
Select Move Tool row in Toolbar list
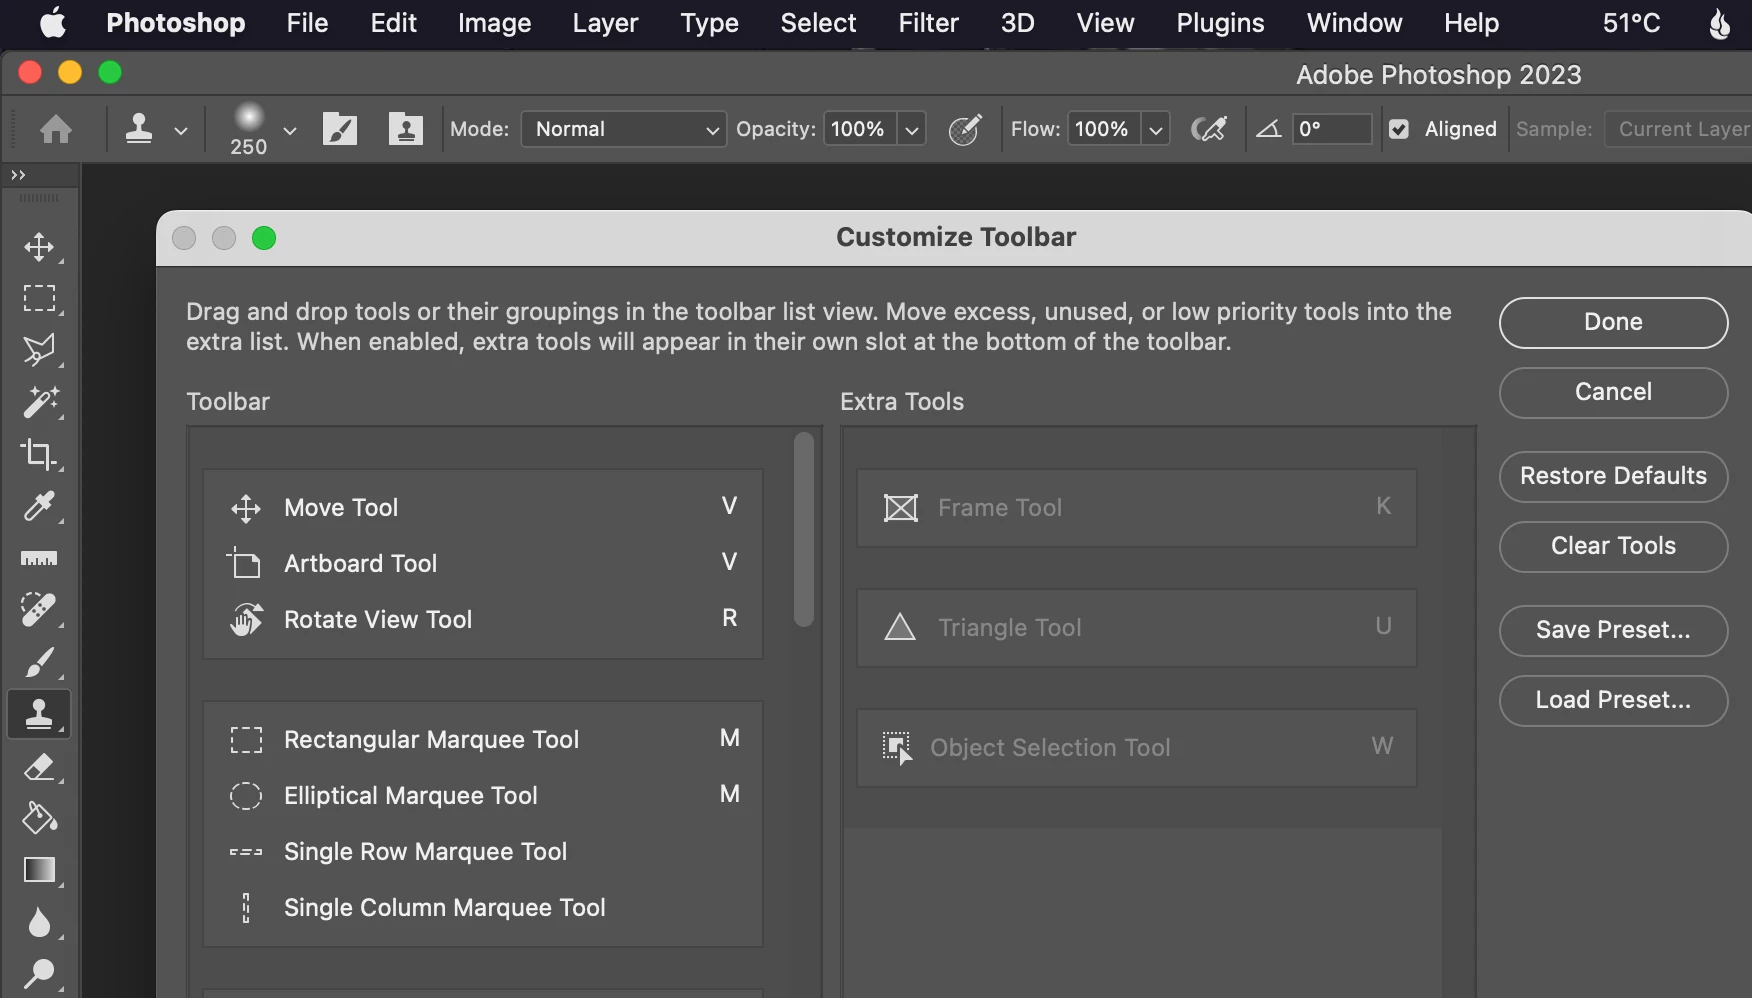[x=483, y=507]
